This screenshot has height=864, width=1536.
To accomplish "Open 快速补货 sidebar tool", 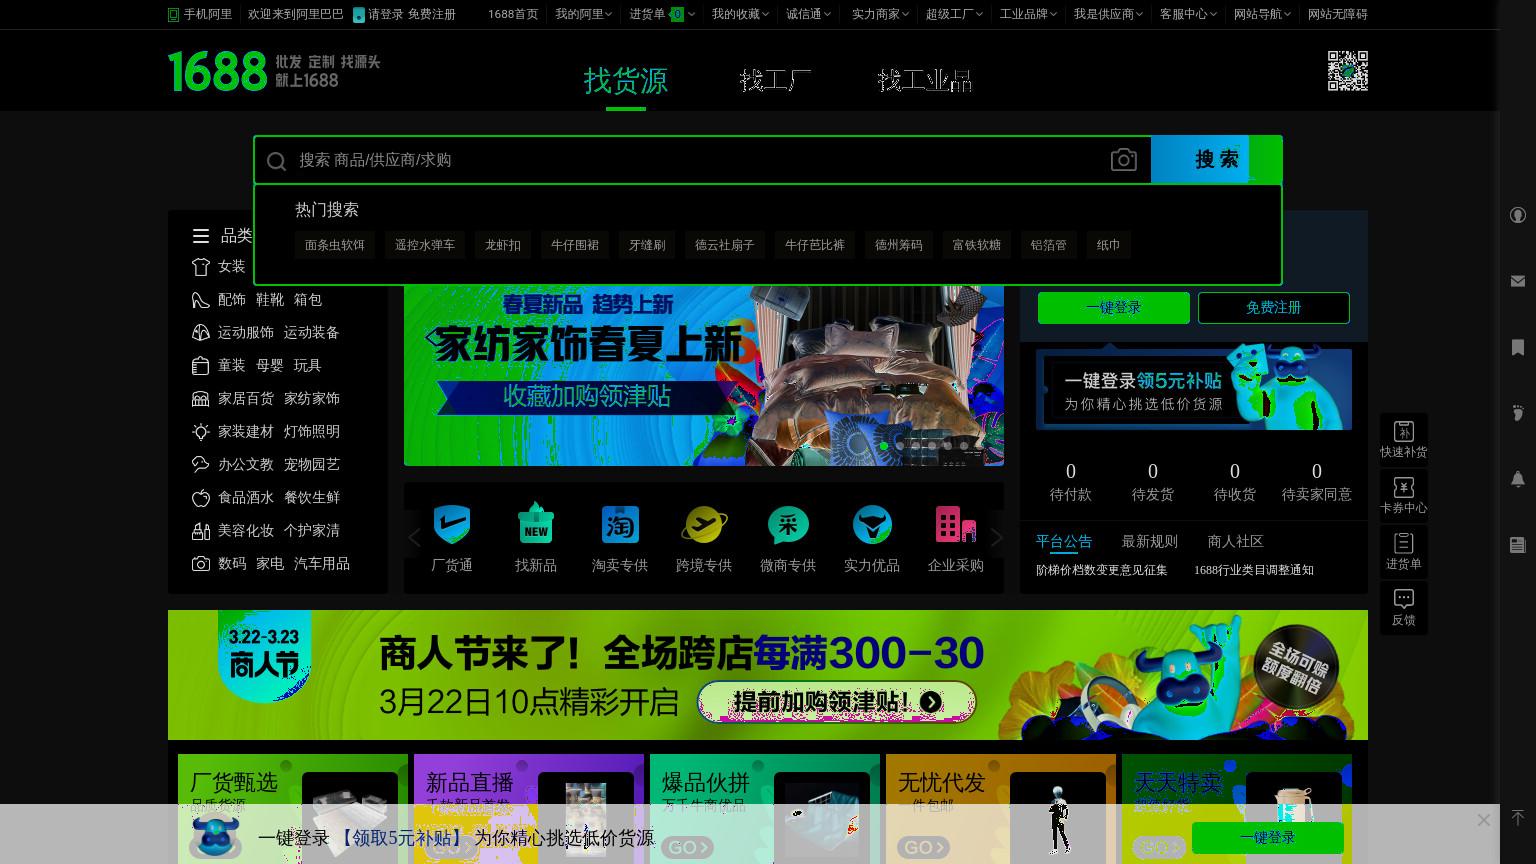I will click(1404, 440).
